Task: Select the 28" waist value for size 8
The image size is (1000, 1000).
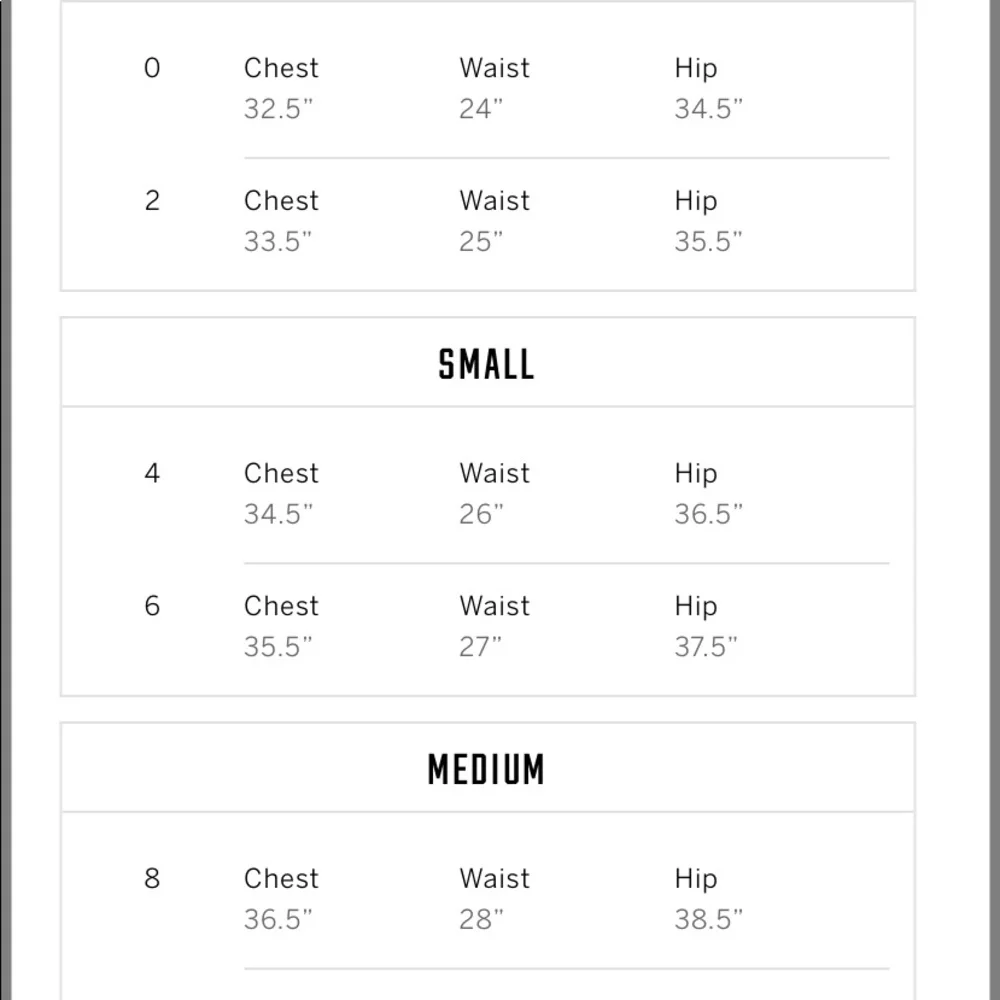Action: coord(481,919)
